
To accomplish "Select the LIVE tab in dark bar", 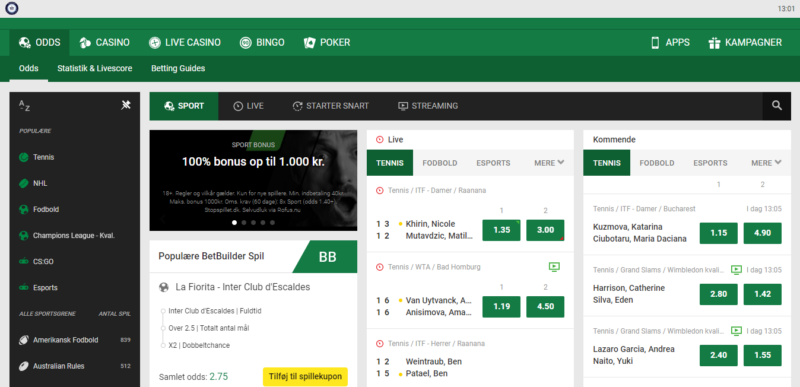I will pos(248,106).
